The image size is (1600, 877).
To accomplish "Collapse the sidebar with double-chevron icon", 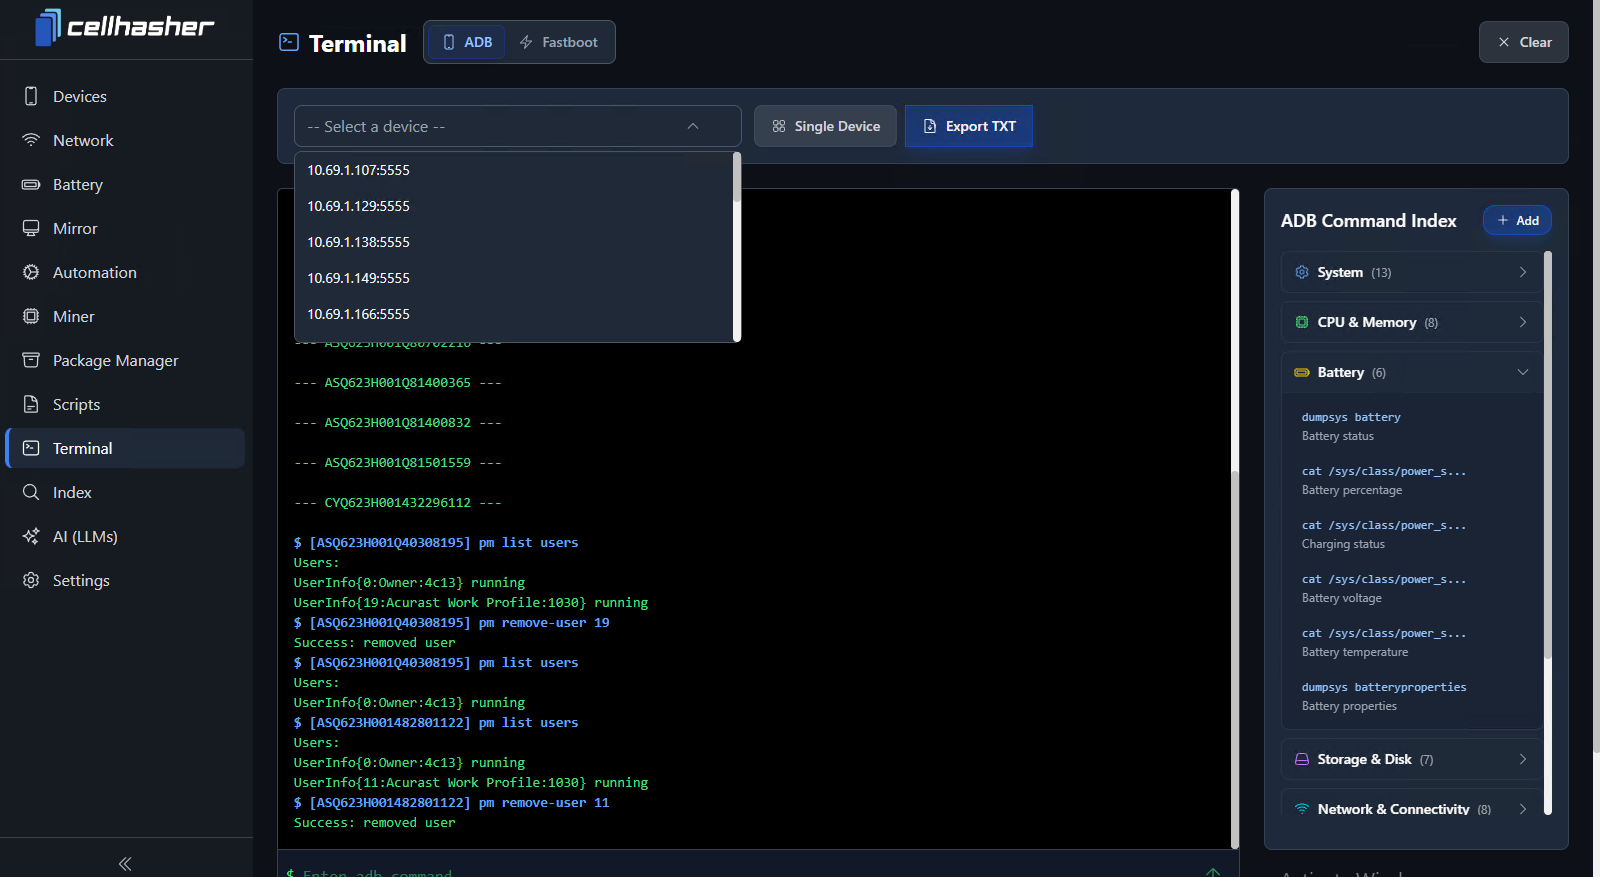I will pyautogui.click(x=125, y=863).
